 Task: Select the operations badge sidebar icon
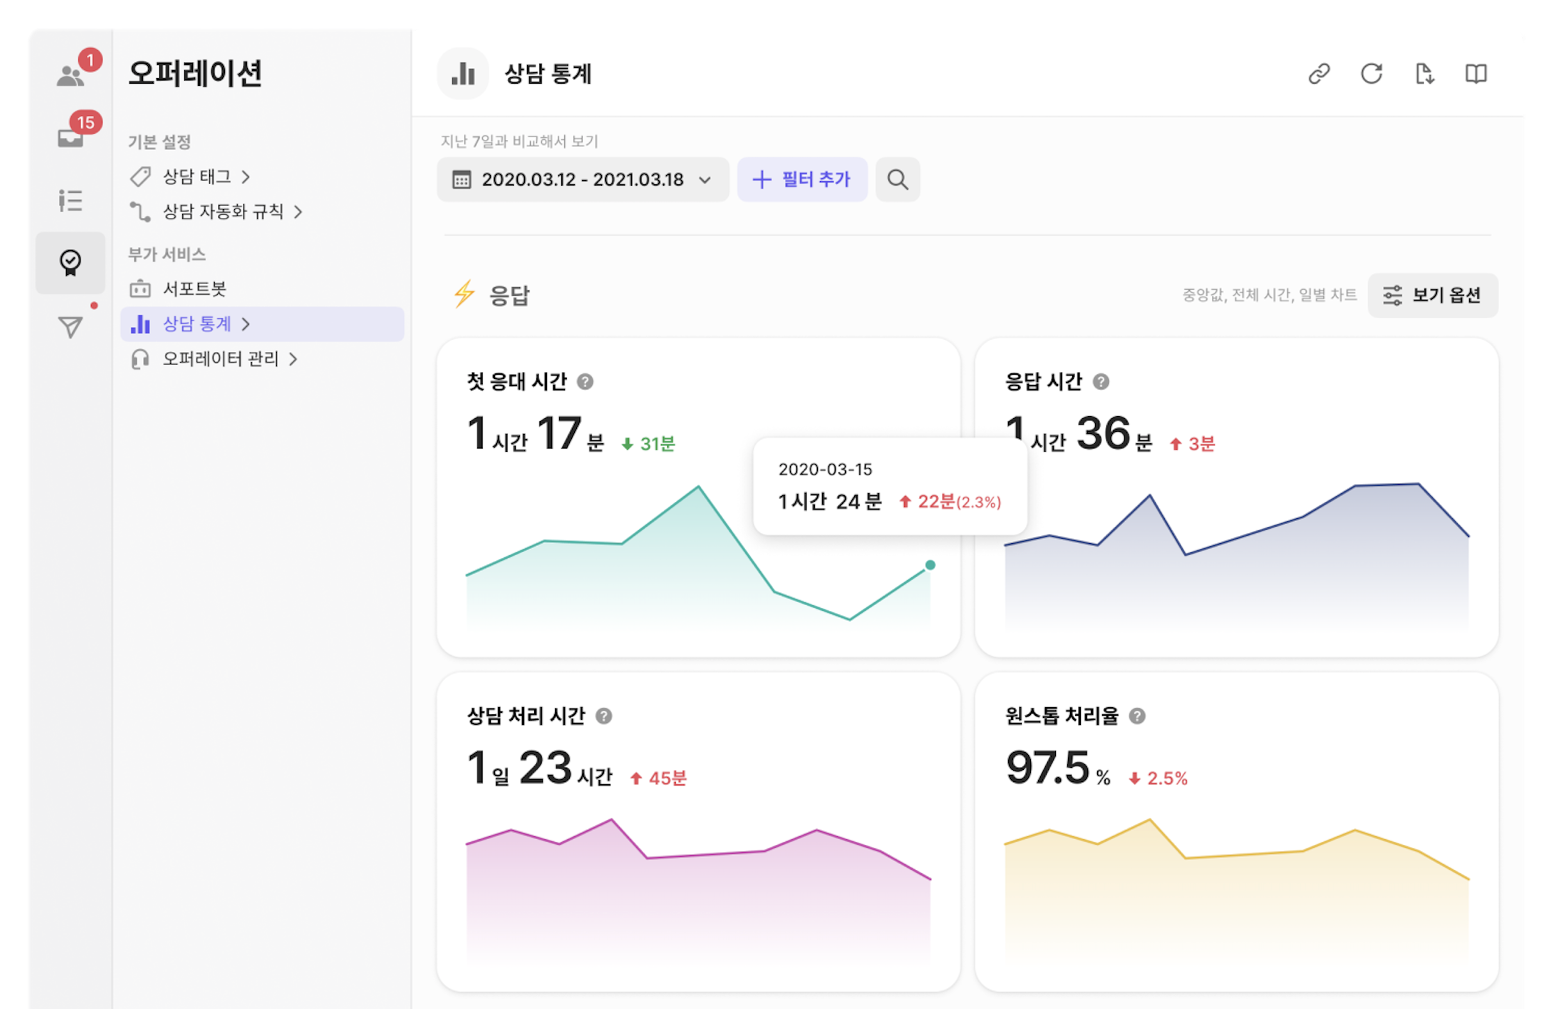tap(70, 263)
